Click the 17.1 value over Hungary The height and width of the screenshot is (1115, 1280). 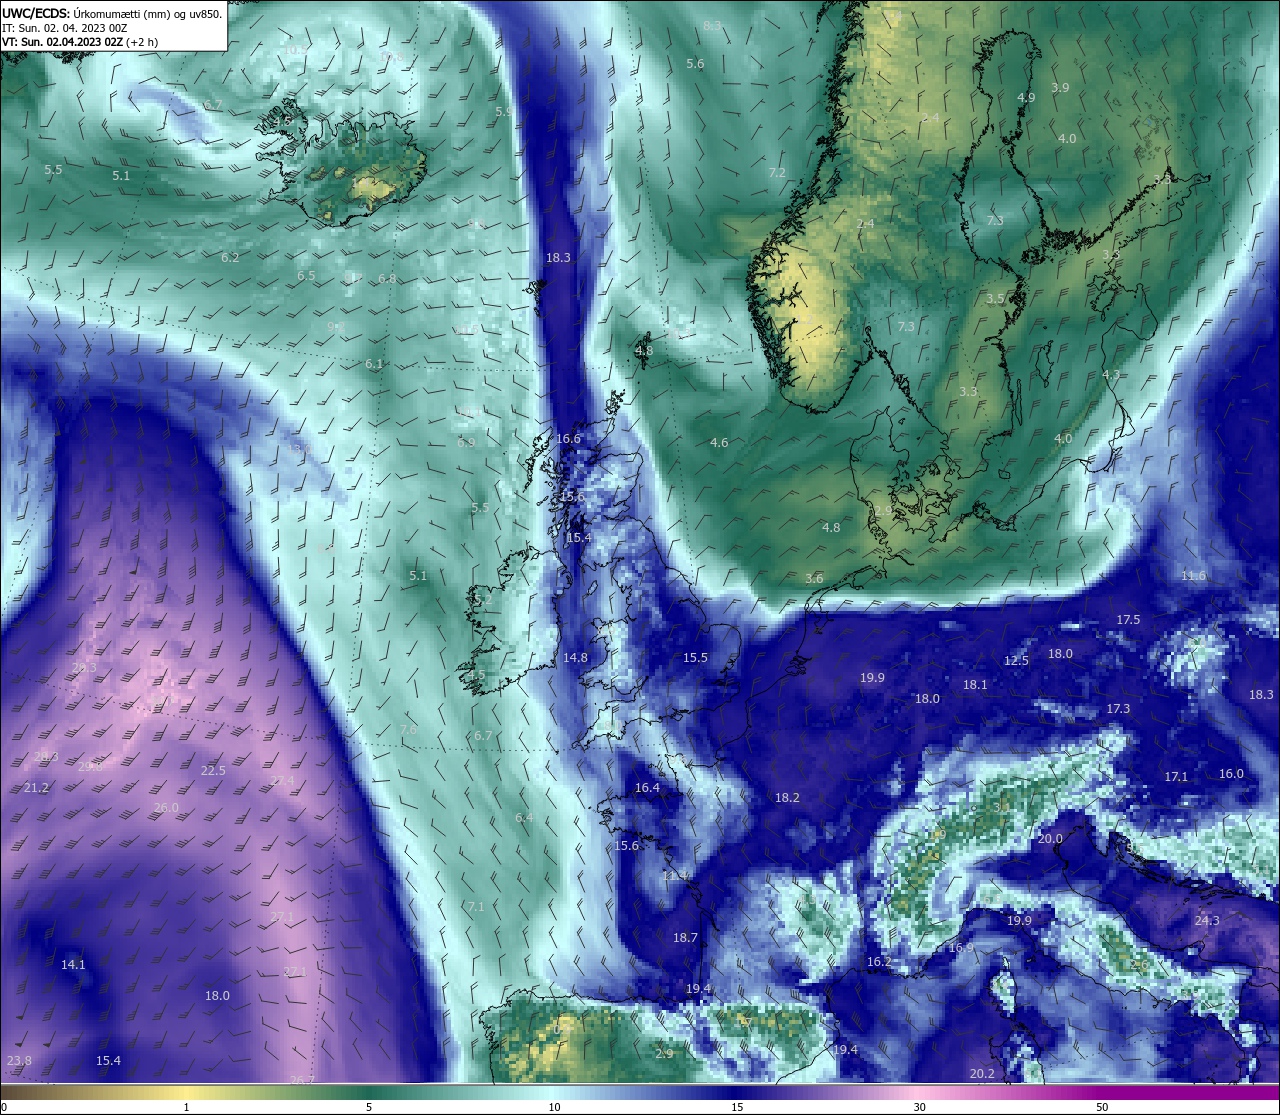1176,777
